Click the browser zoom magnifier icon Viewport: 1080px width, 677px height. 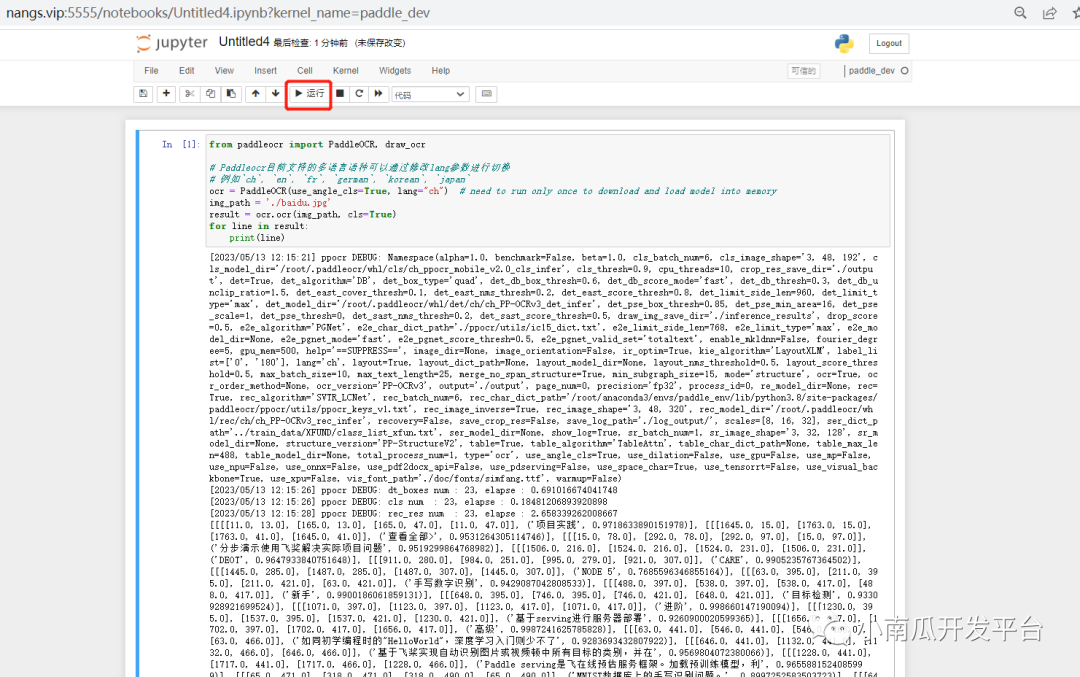[1020, 13]
